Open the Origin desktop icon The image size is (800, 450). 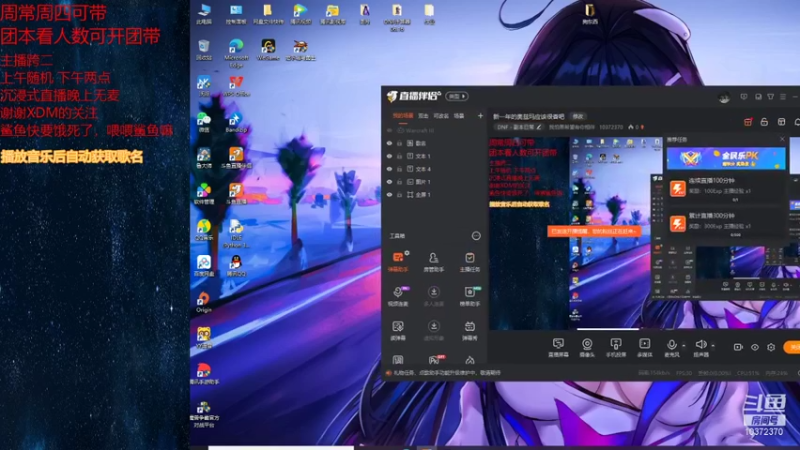204,302
